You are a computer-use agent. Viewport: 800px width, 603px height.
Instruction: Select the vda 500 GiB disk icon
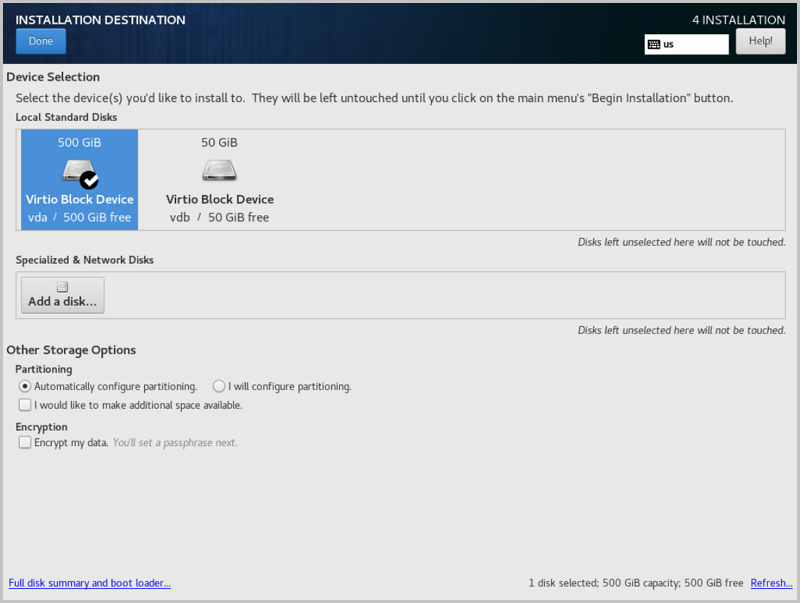(x=79, y=170)
